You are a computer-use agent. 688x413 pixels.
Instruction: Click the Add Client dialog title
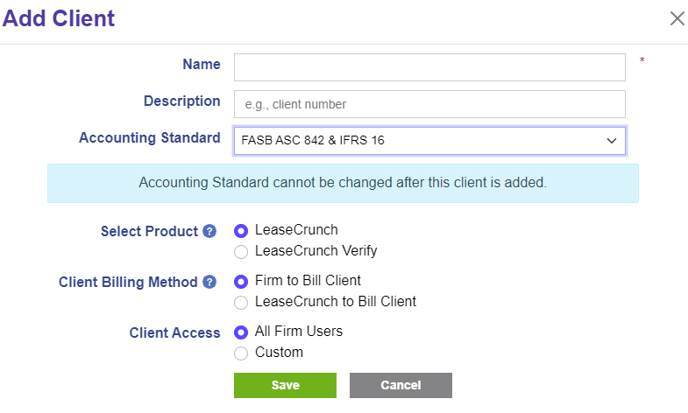pyautogui.click(x=58, y=18)
